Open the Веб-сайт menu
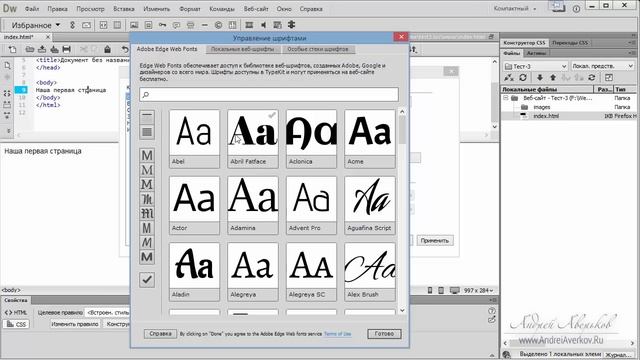640x360 pixels. tap(256, 9)
